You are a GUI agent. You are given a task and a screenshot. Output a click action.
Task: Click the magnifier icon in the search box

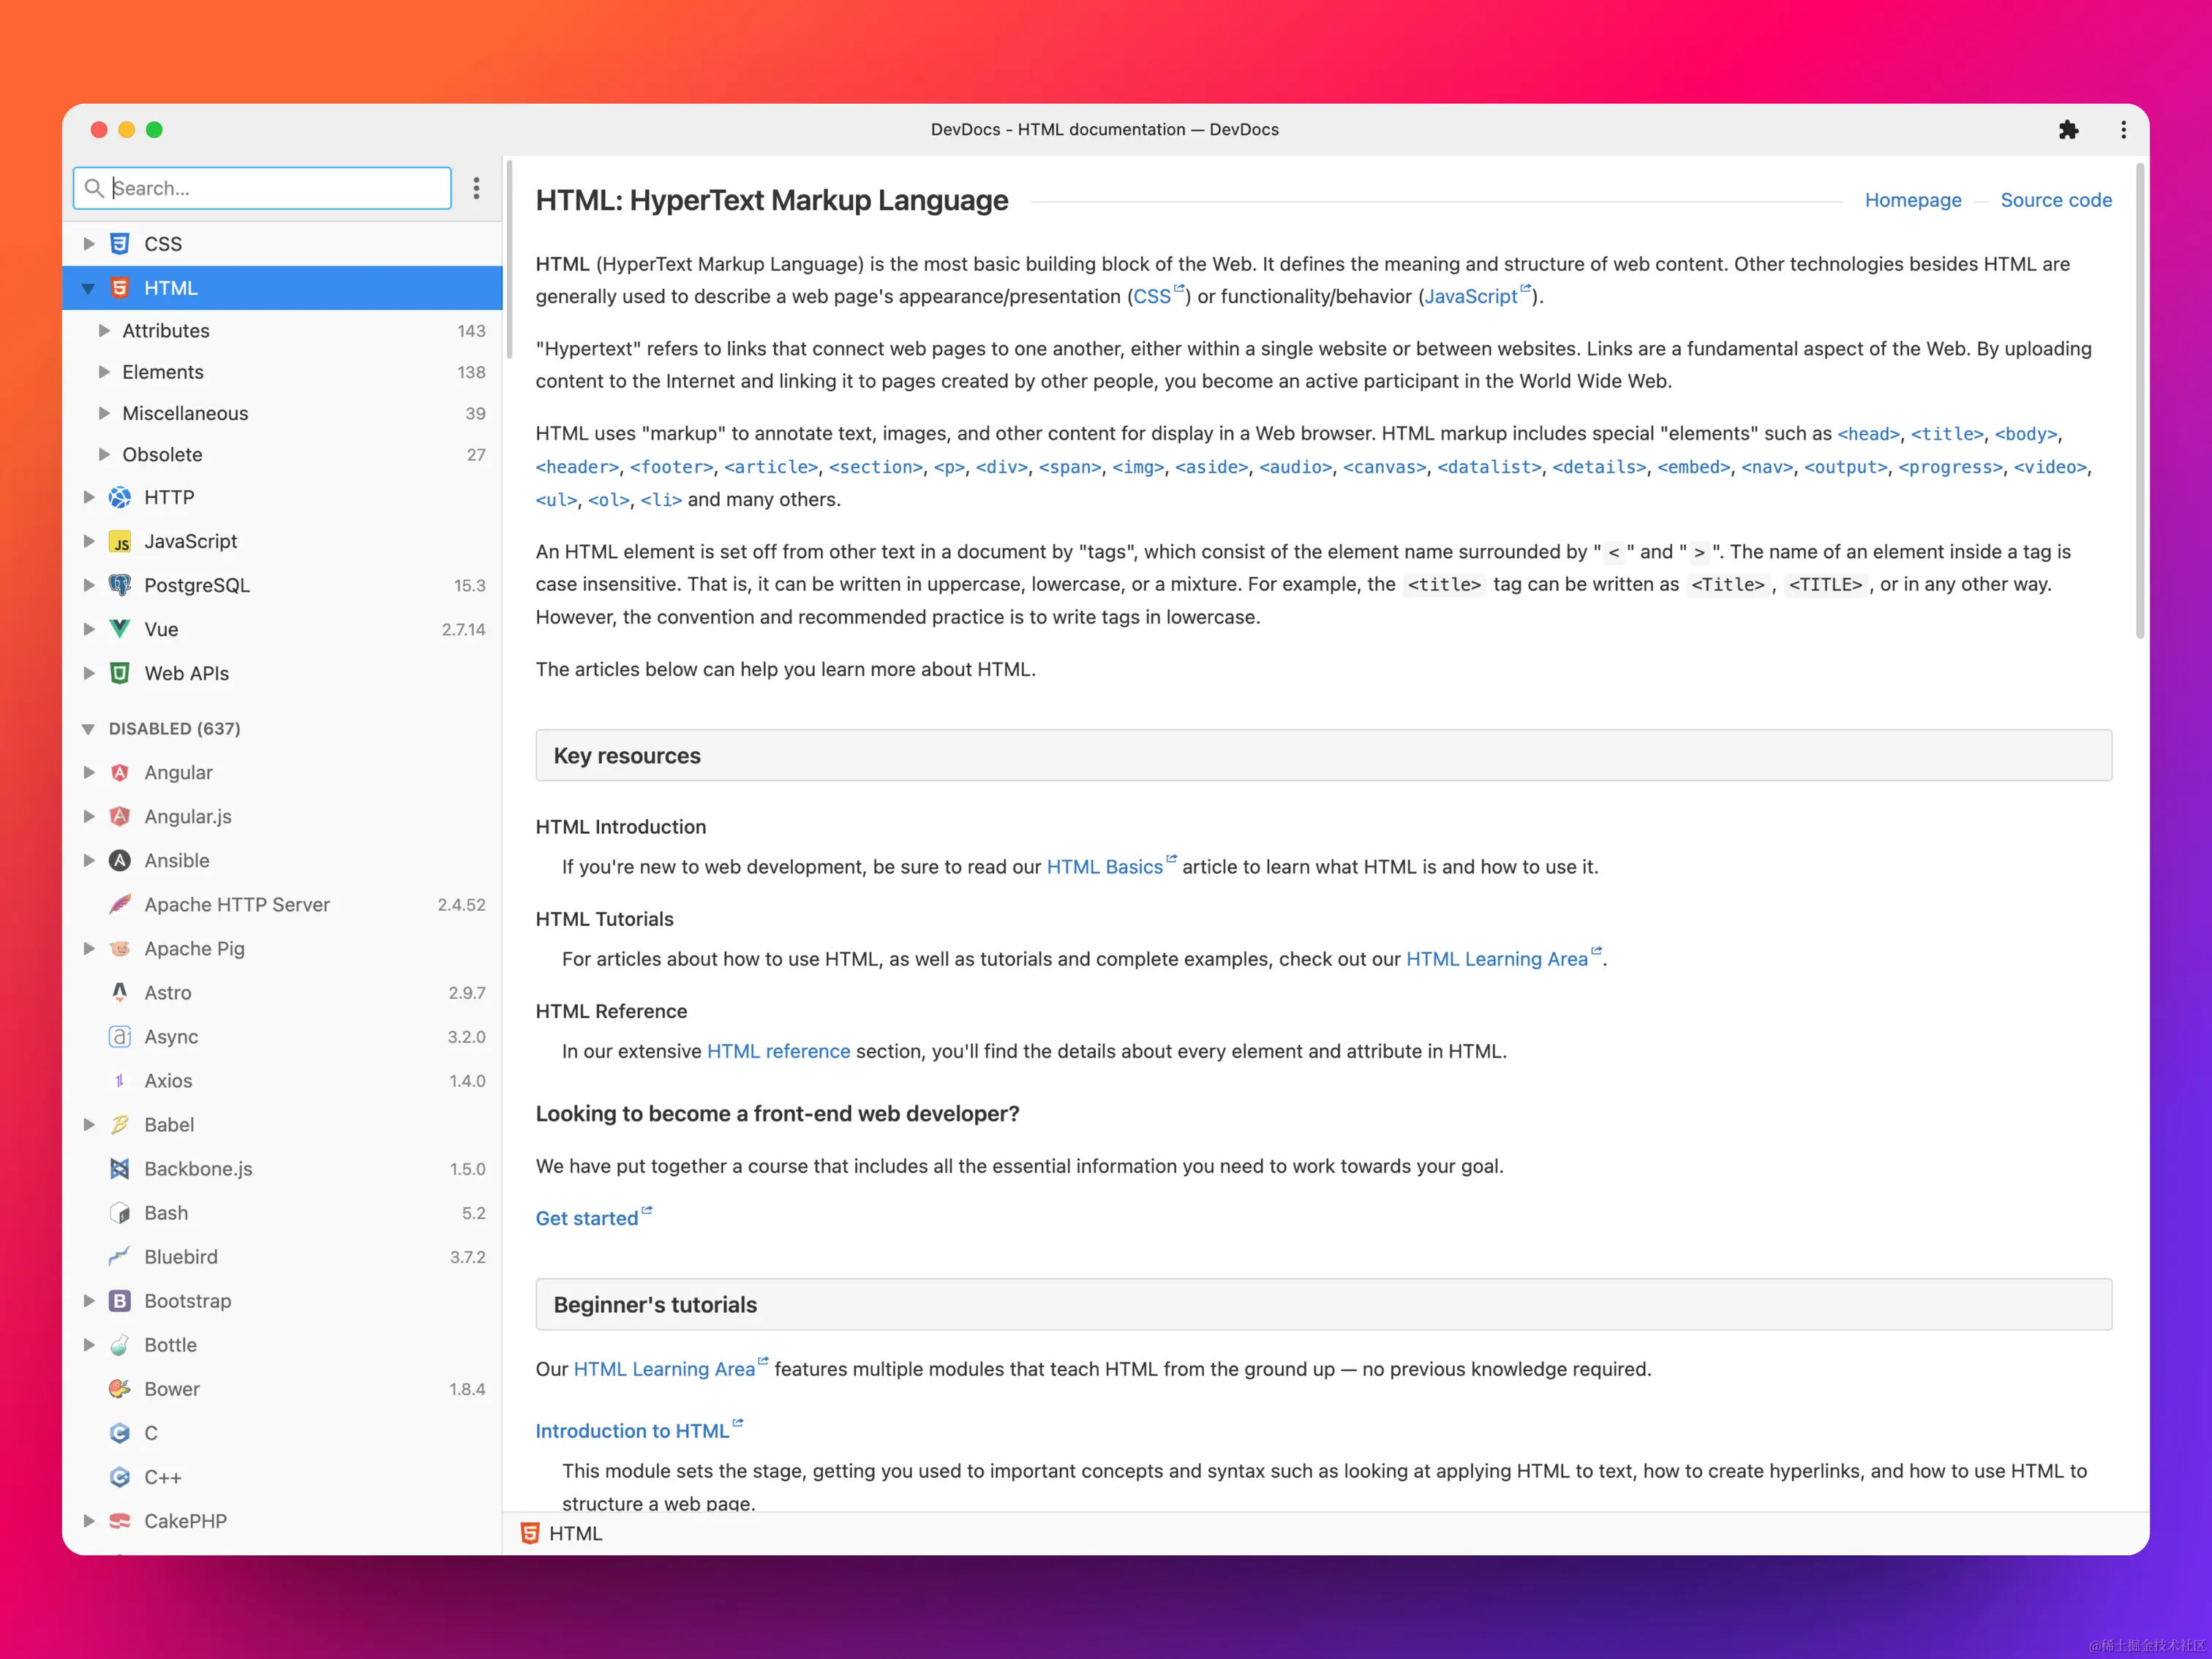click(94, 188)
